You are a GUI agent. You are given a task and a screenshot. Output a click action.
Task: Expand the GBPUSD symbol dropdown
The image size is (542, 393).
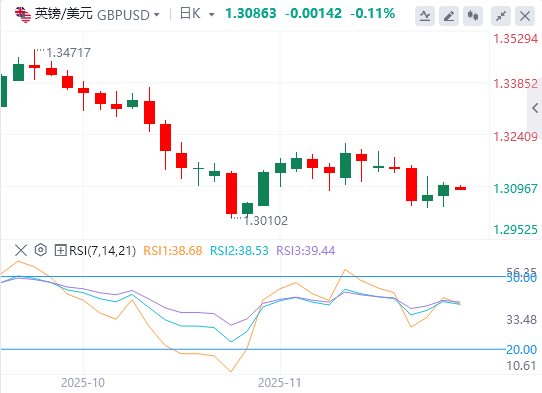tap(157, 15)
